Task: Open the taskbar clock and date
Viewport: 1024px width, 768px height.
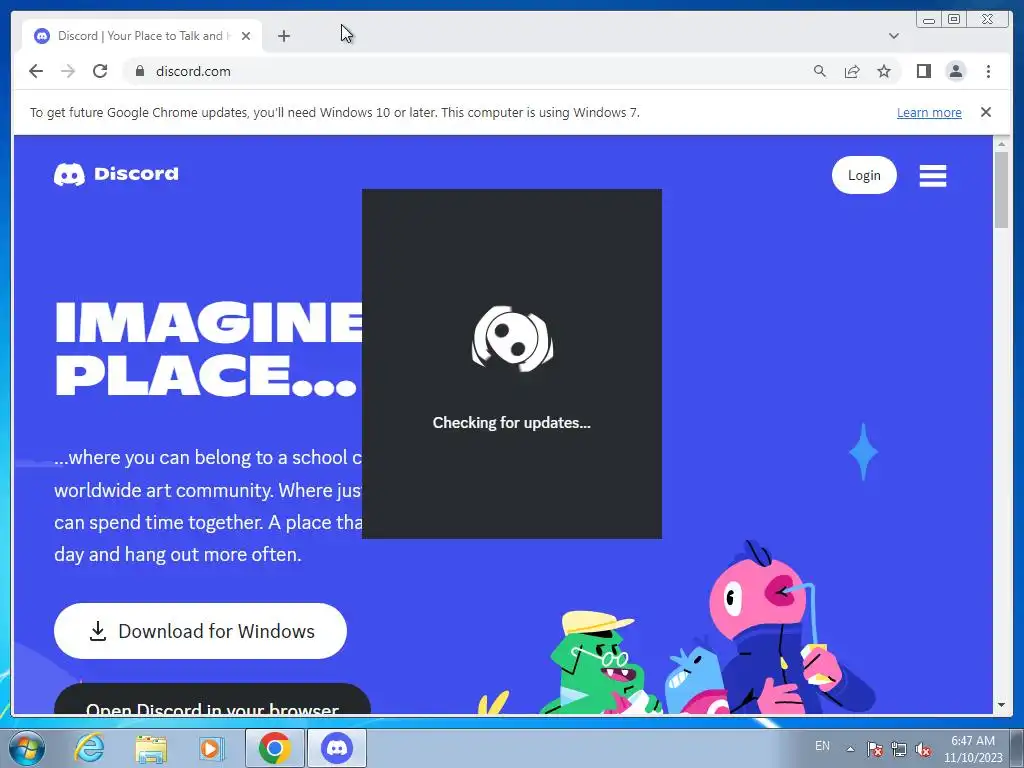Action: (x=973, y=749)
